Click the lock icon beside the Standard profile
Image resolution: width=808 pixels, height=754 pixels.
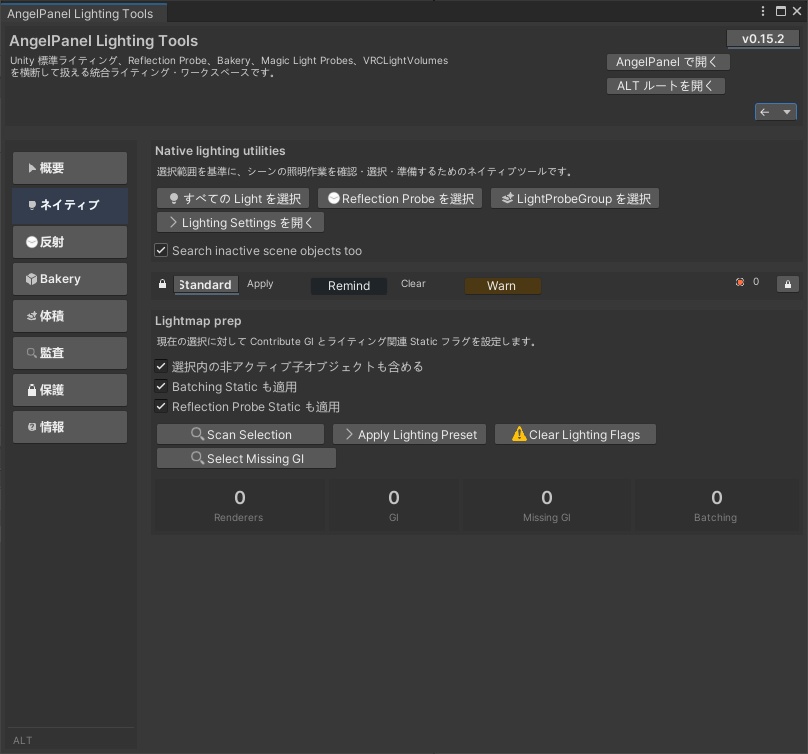tap(161, 284)
